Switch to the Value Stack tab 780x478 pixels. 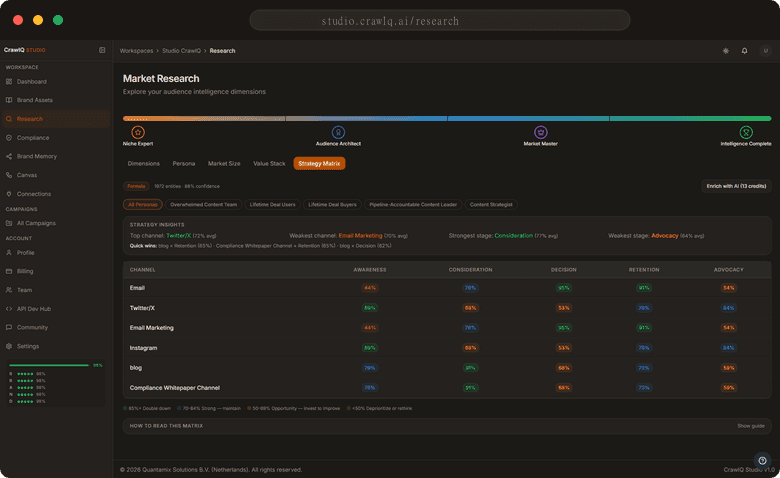pyautogui.click(x=269, y=163)
